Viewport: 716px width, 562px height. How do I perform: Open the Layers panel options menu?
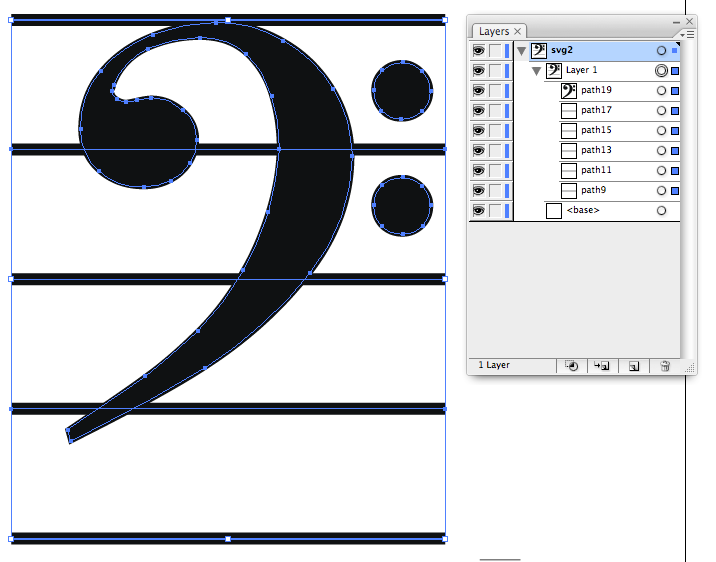coord(686,33)
